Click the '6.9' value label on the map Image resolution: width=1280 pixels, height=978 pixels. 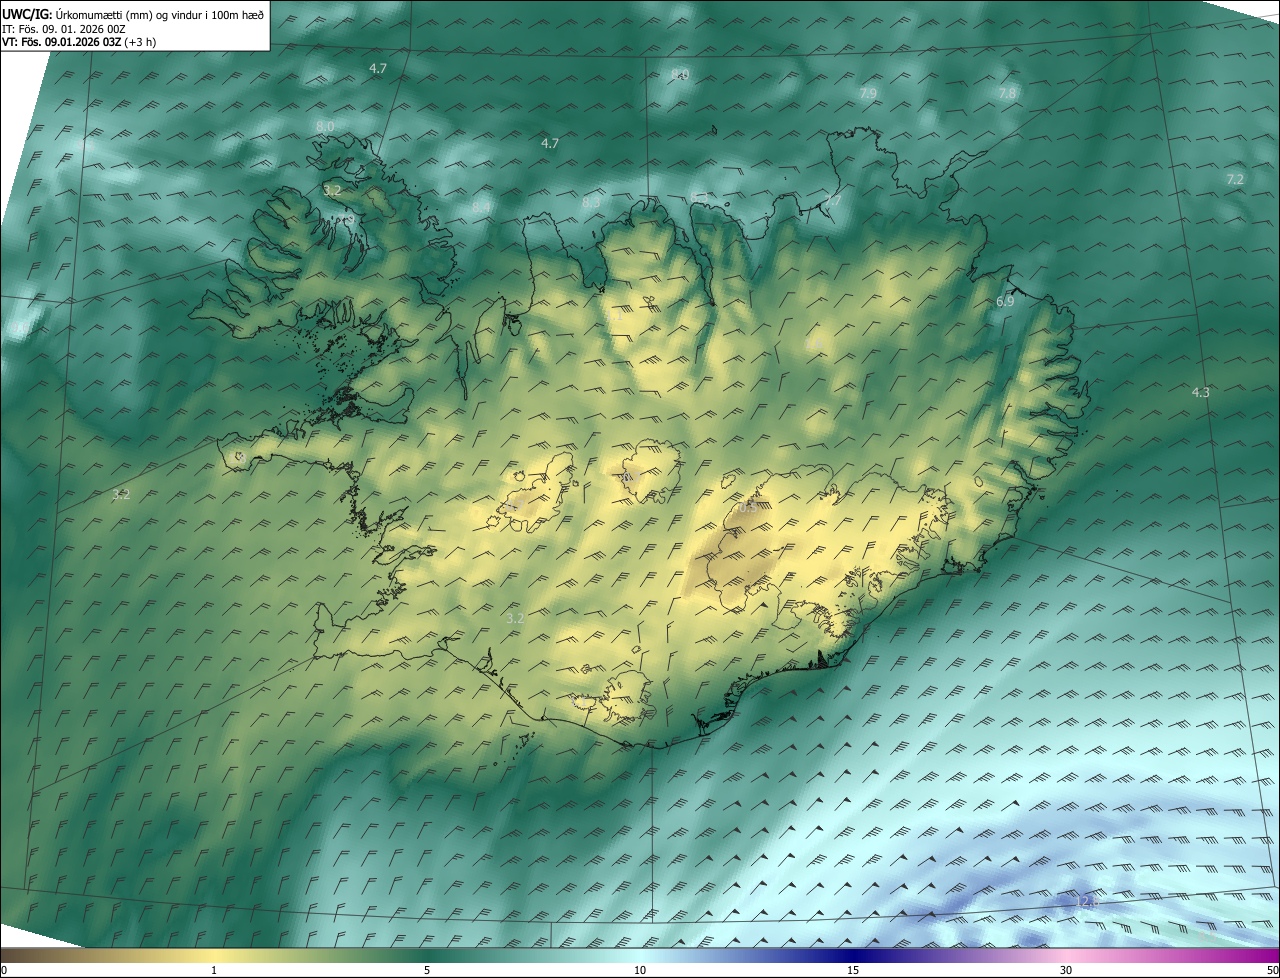click(x=1005, y=301)
